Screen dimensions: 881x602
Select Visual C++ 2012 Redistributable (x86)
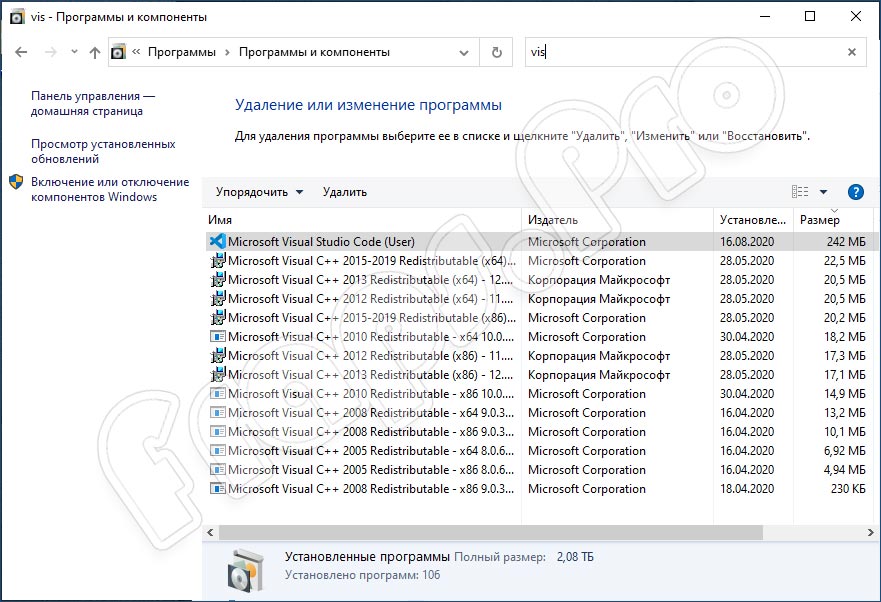pos(540,356)
